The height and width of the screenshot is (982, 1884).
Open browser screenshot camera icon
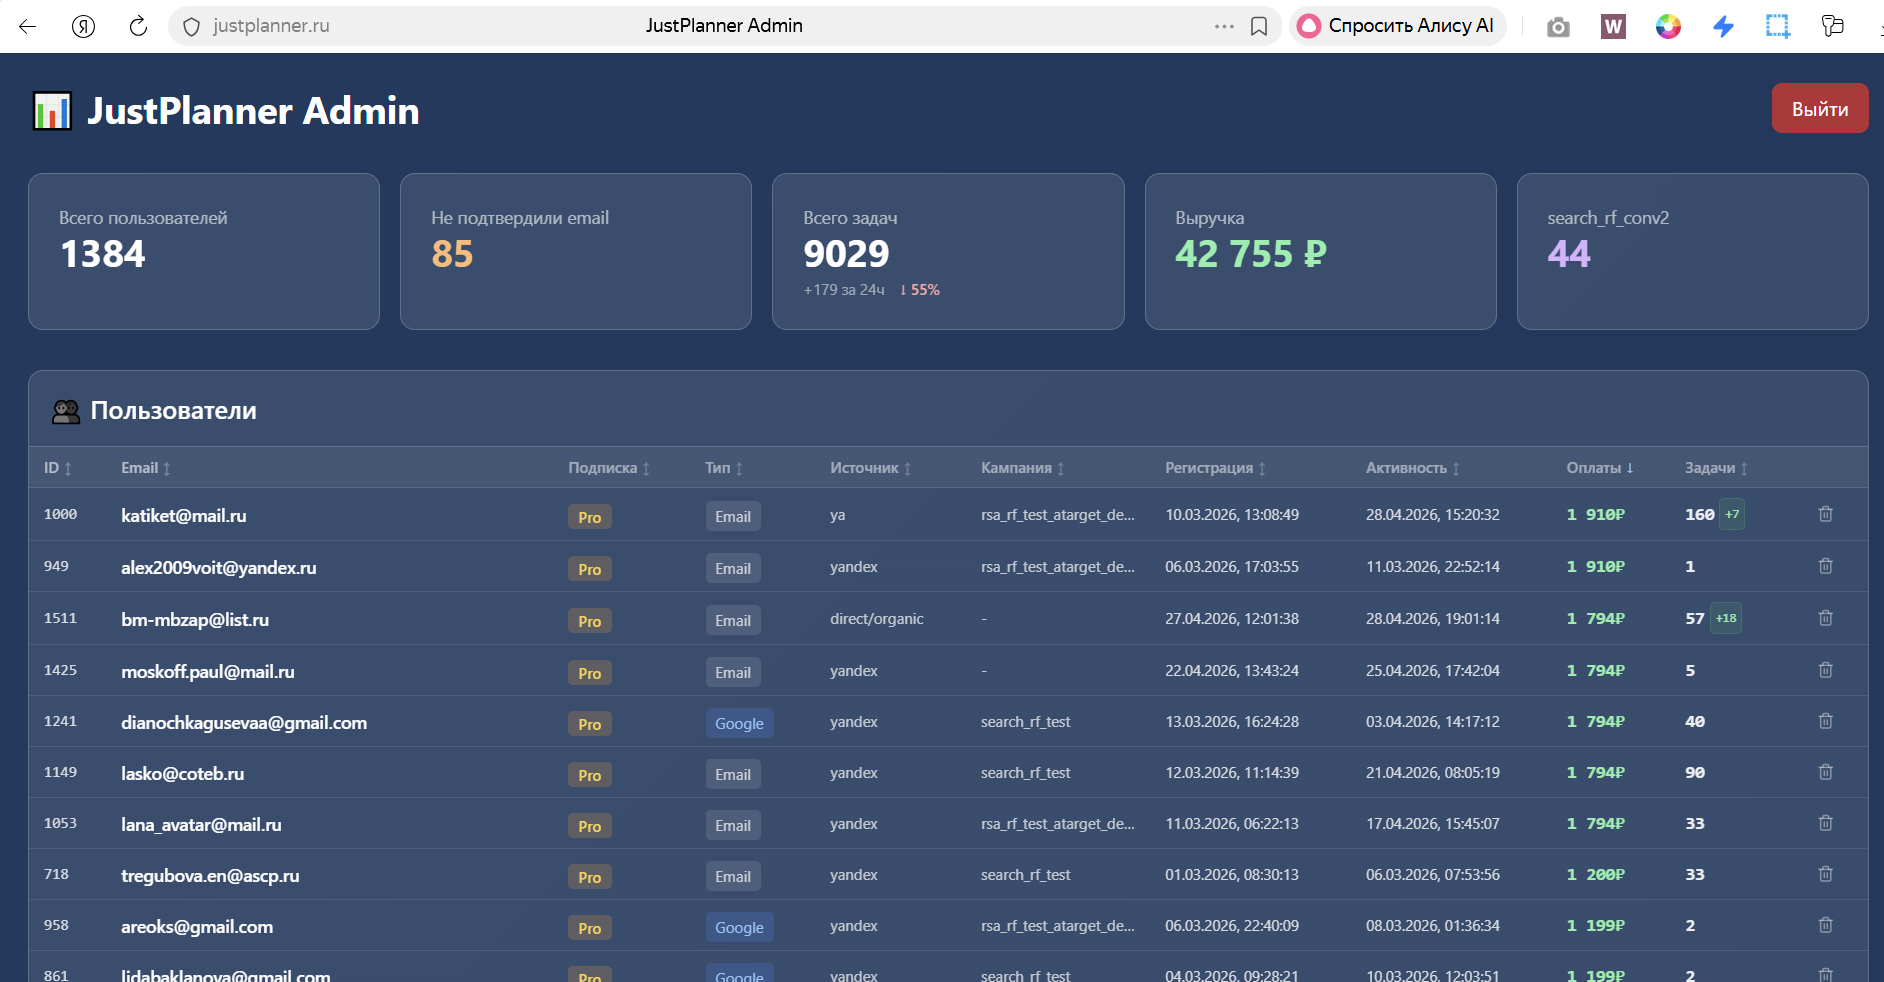tap(1557, 27)
